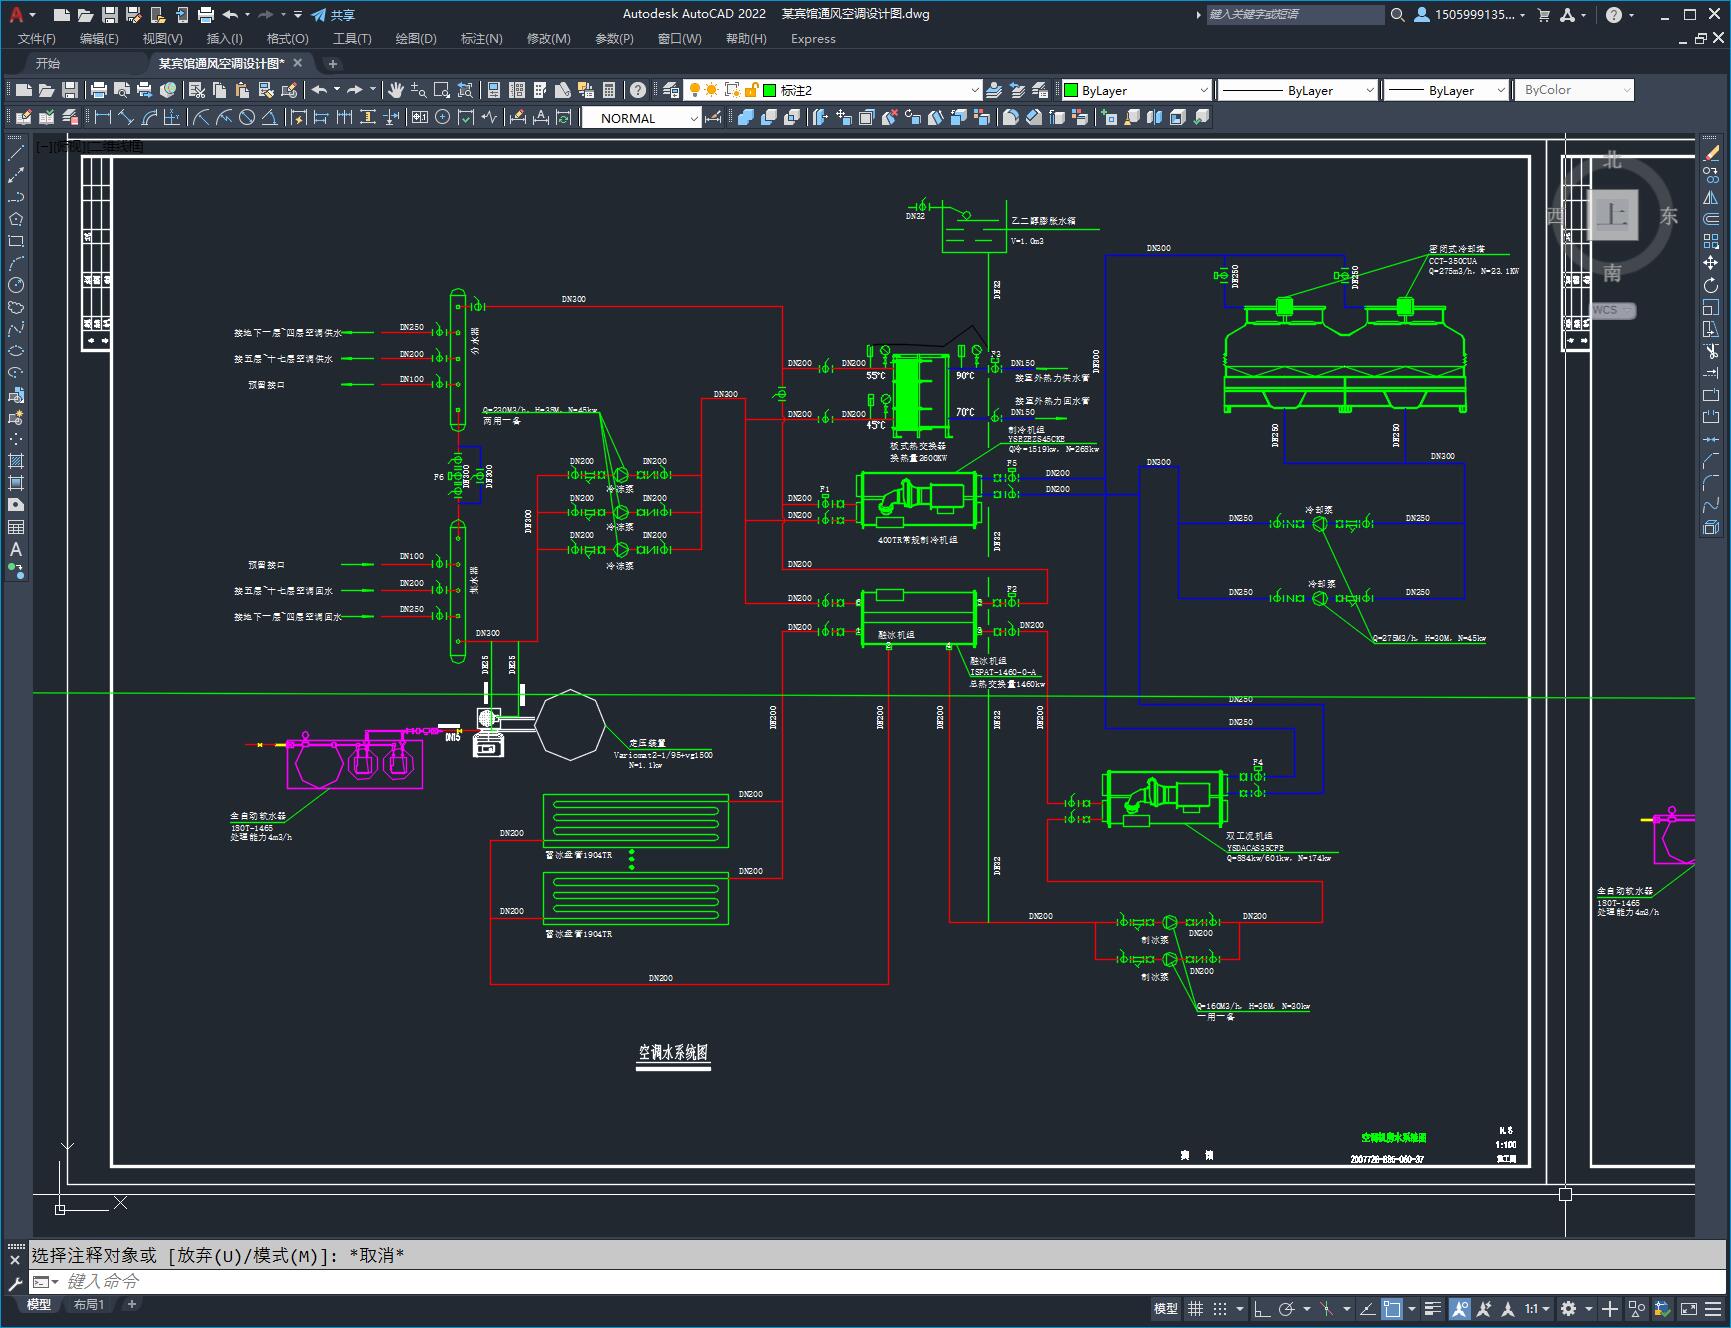Toggle the drawing grid display
The width and height of the screenshot is (1731, 1328).
1196,1309
